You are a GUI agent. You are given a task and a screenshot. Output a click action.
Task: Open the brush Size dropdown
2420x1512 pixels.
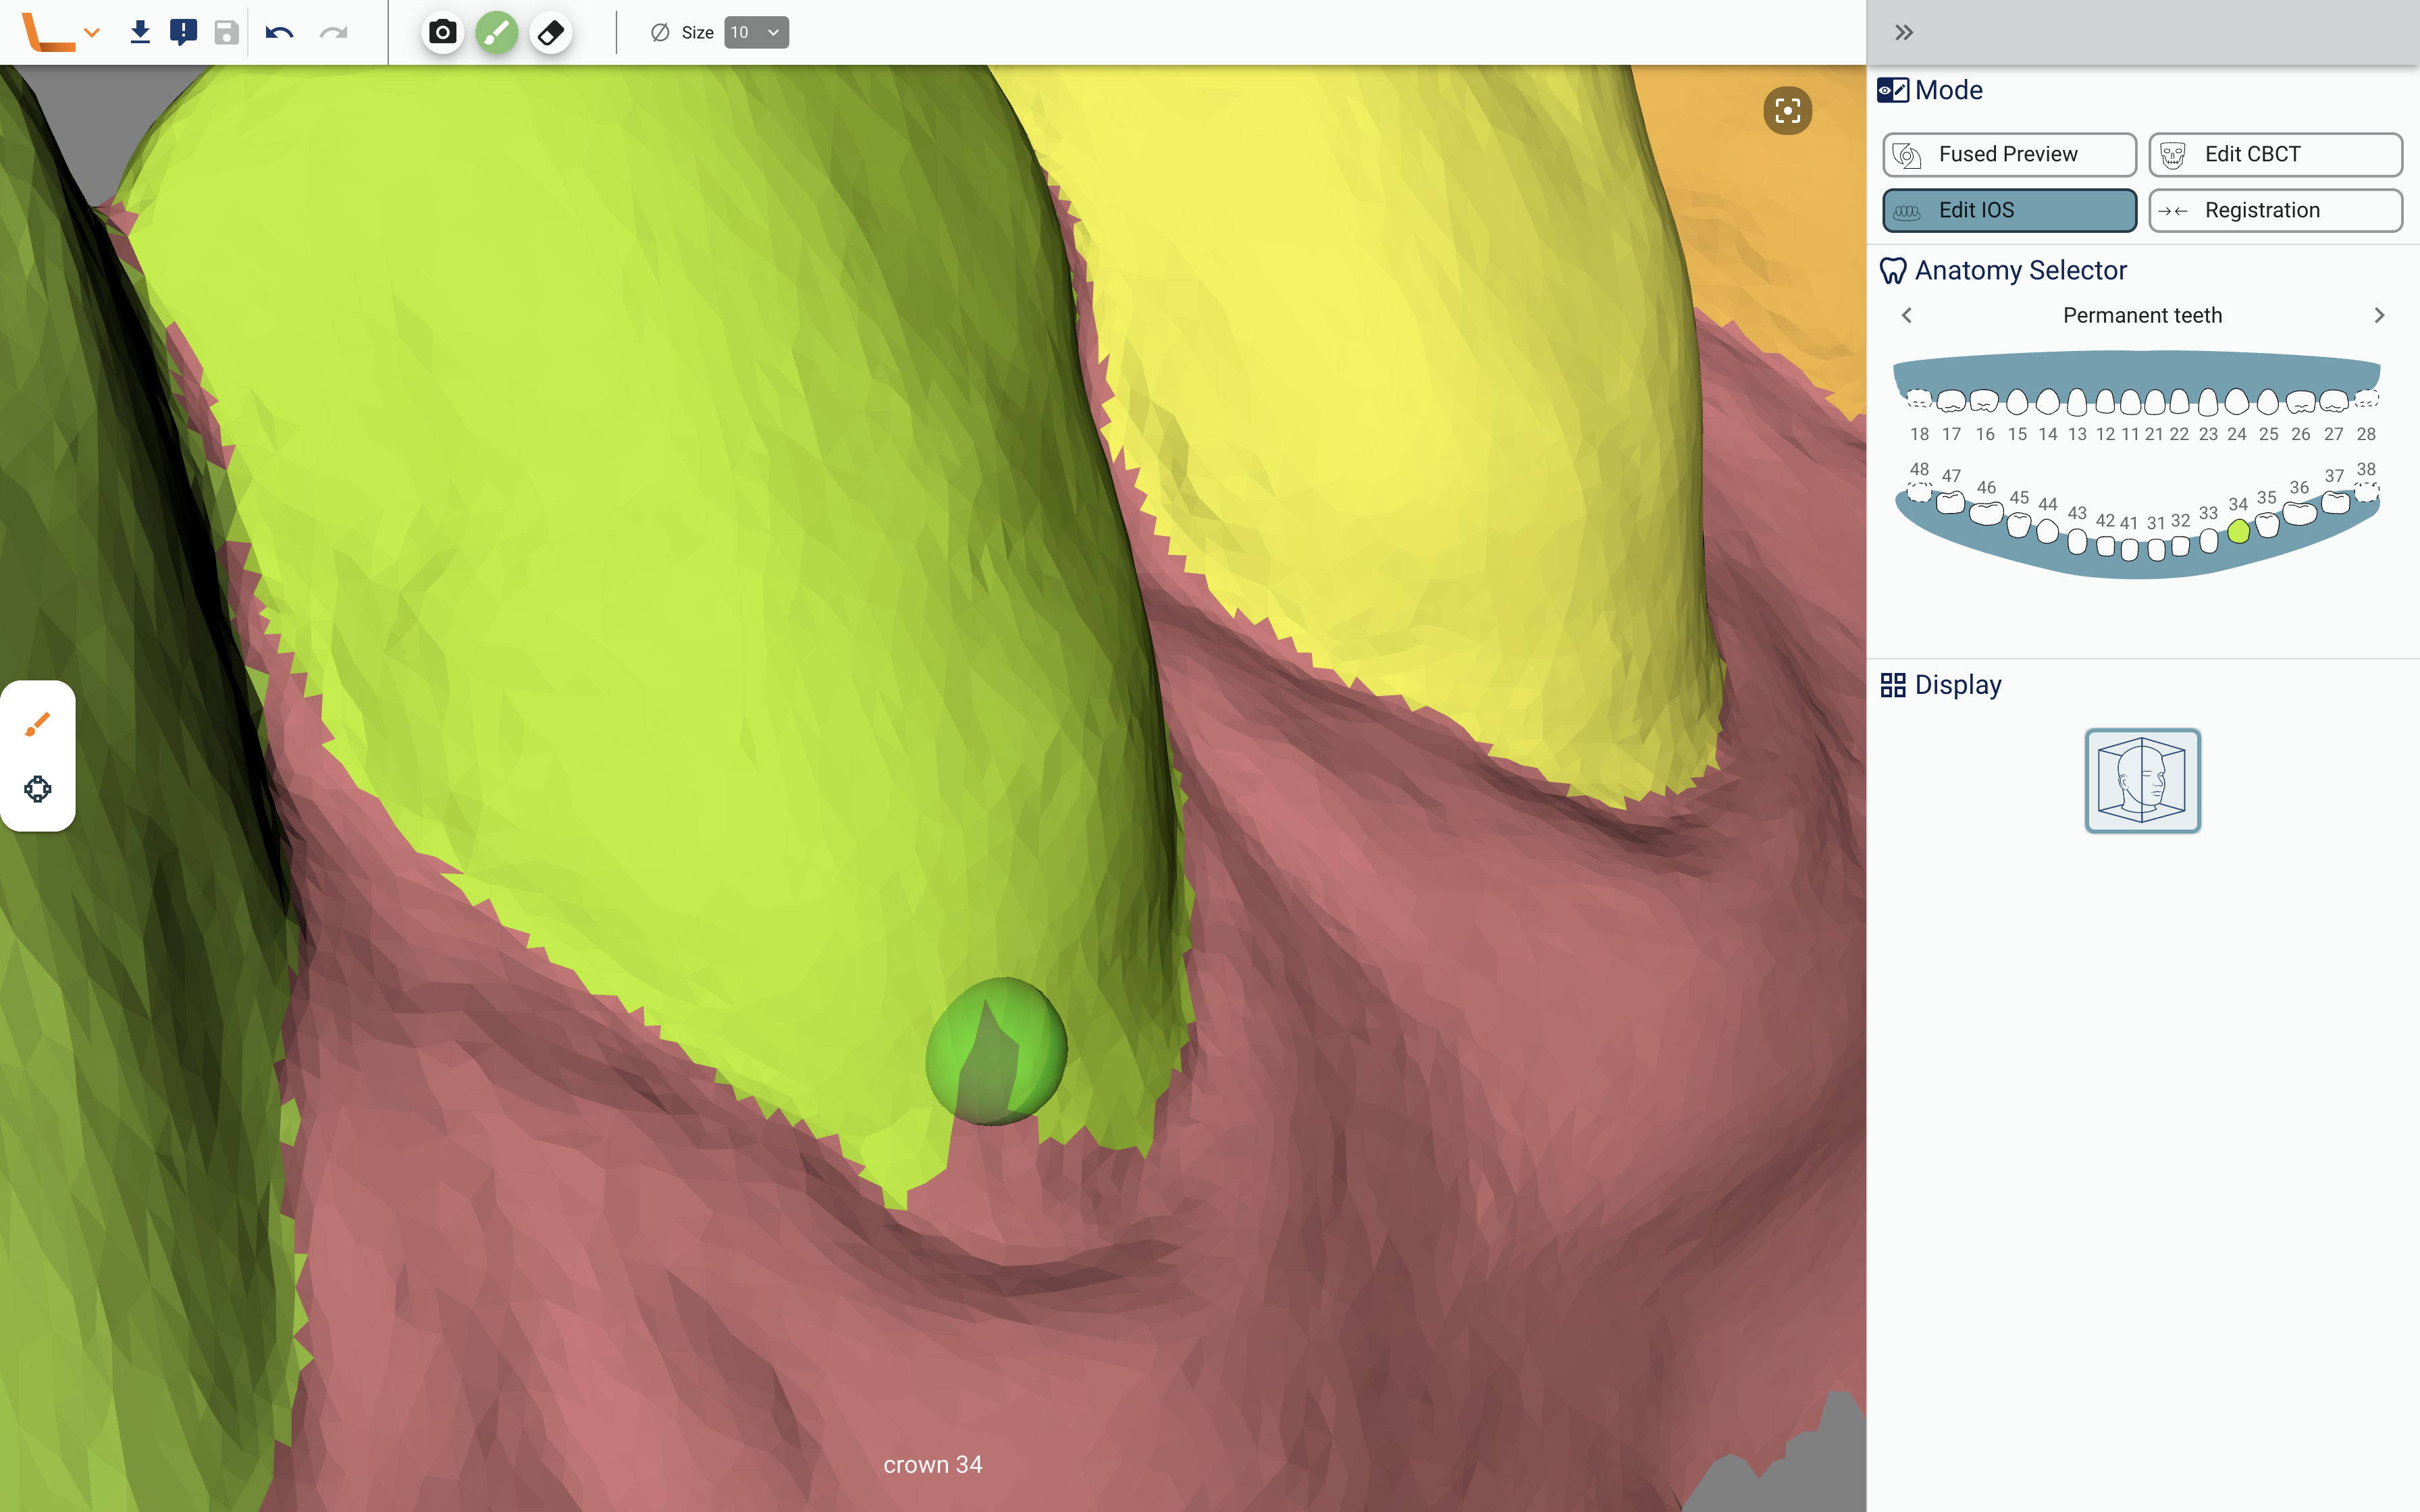coord(756,32)
